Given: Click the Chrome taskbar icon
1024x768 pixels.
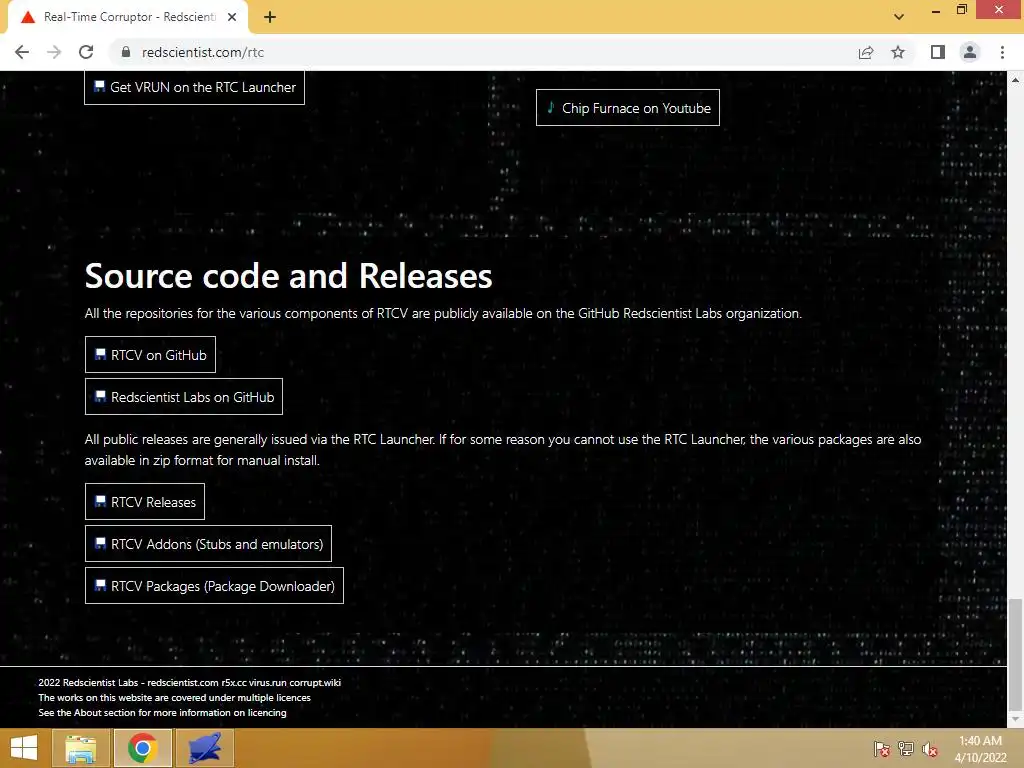Looking at the screenshot, I should click(x=142, y=748).
